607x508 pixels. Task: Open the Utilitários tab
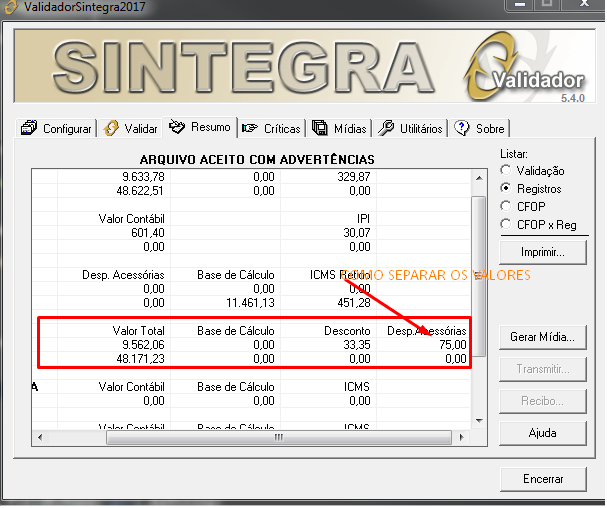pyautogui.click(x=410, y=128)
